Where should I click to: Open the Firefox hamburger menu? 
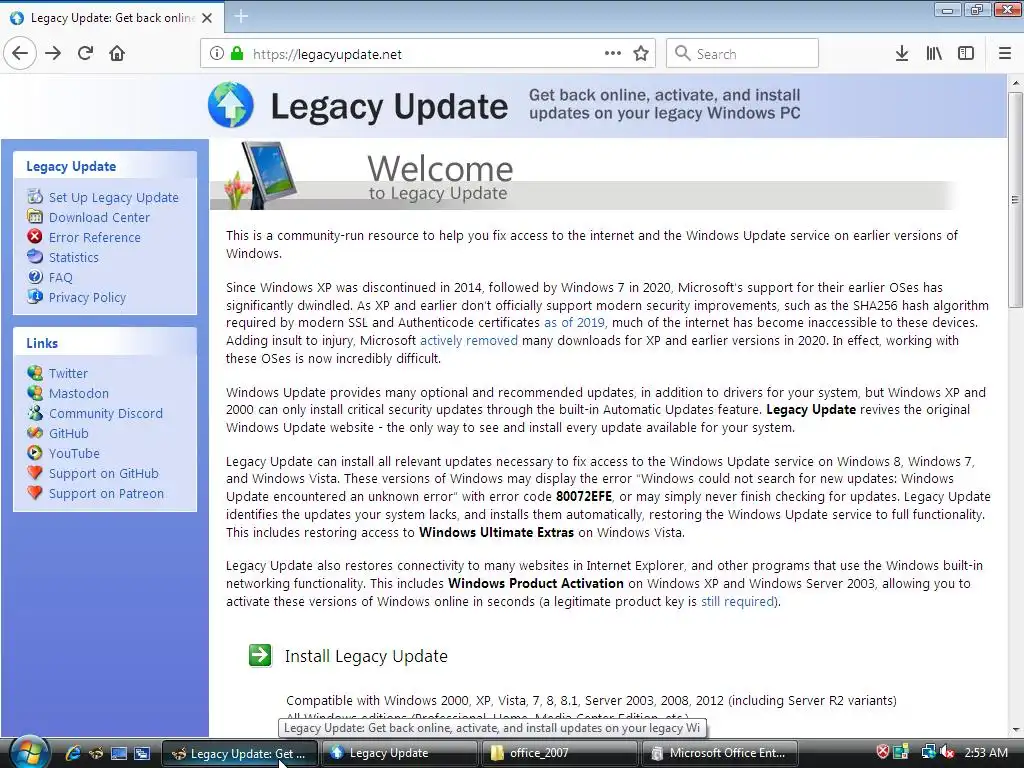coord(1005,54)
